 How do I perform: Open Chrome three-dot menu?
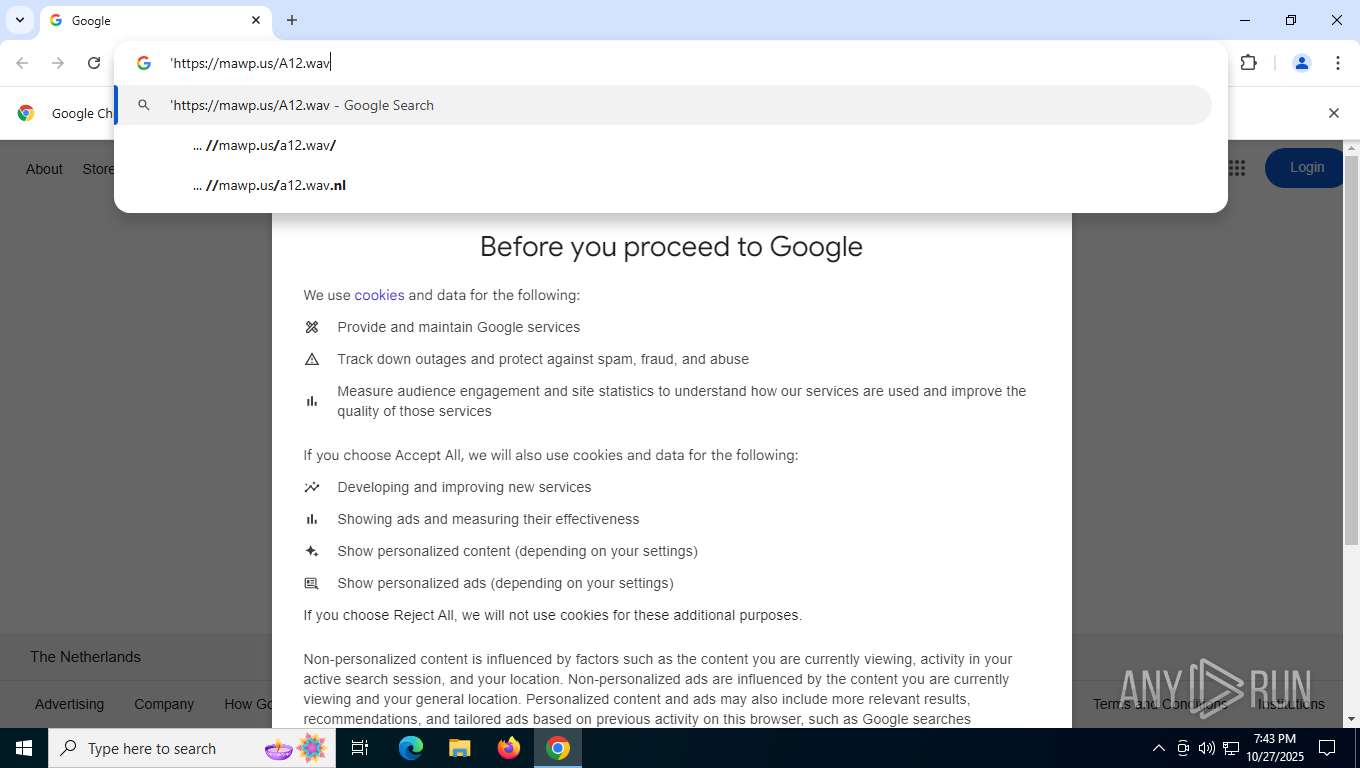[x=1338, y=63]
